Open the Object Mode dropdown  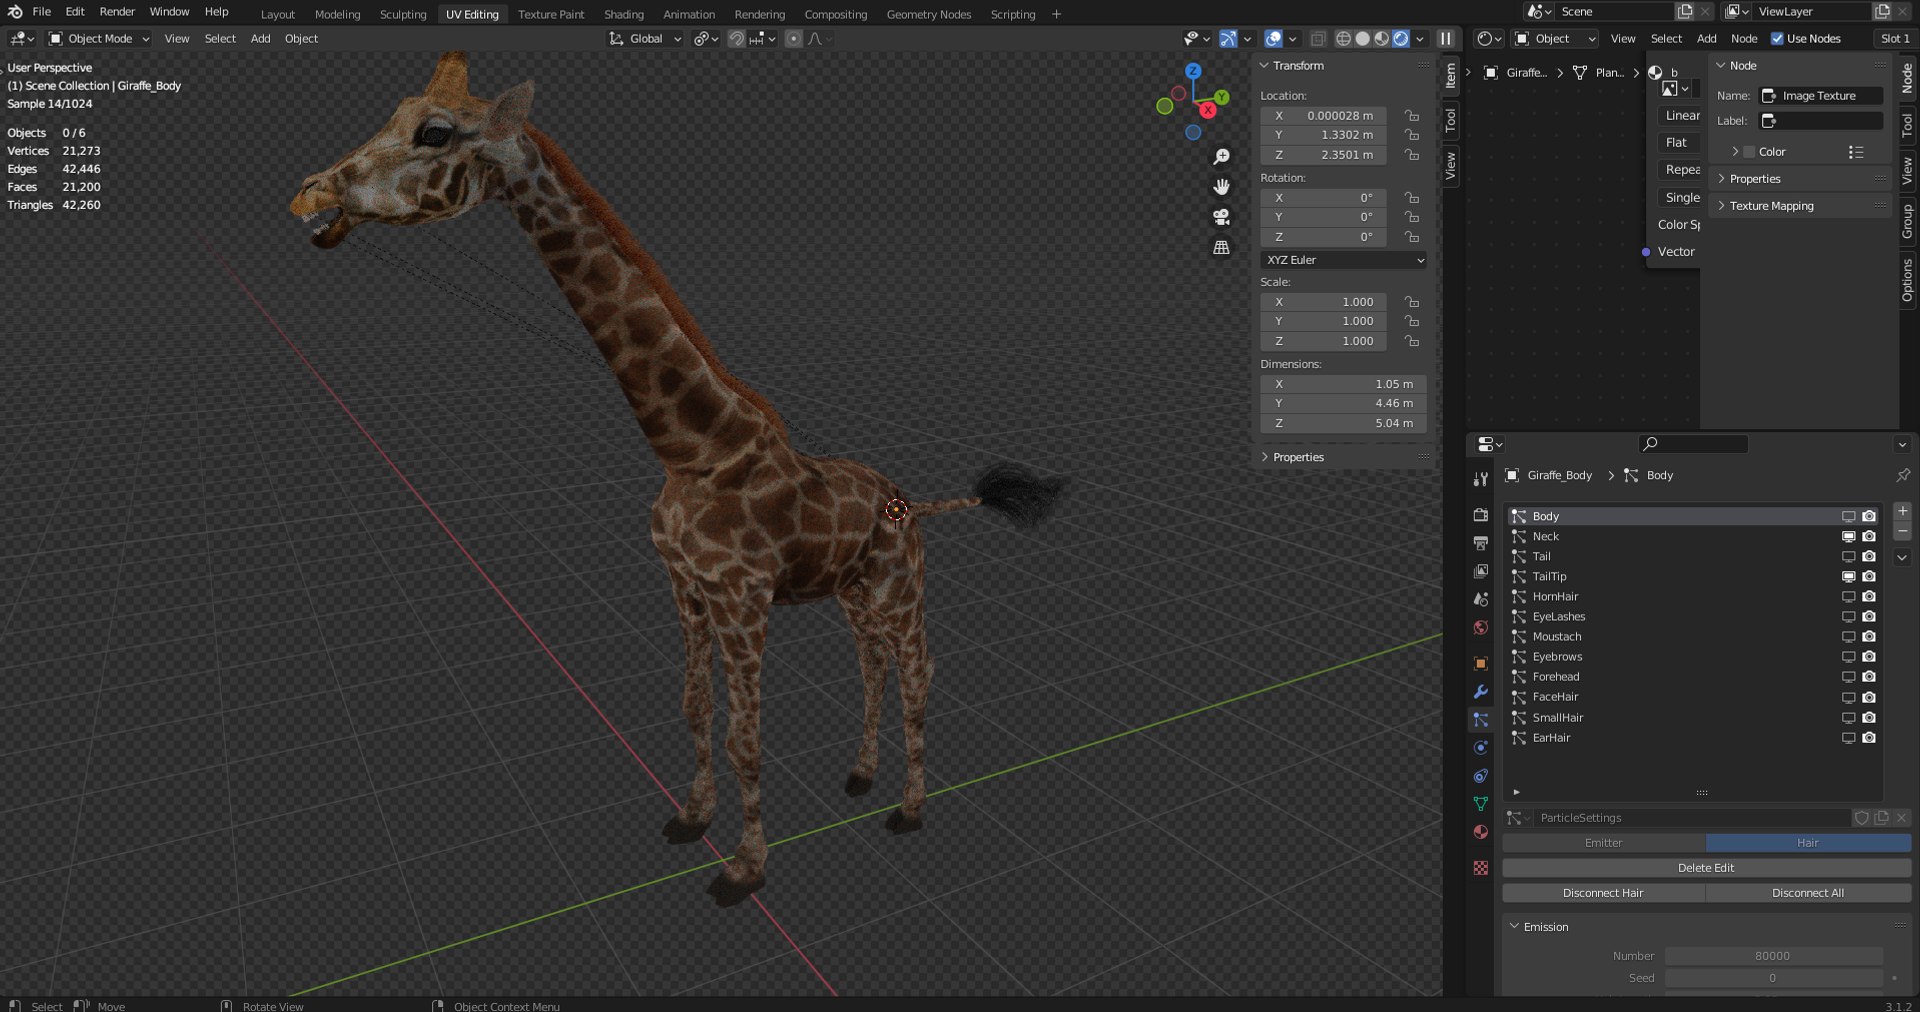pyautogui.click(x=99, y=39)
